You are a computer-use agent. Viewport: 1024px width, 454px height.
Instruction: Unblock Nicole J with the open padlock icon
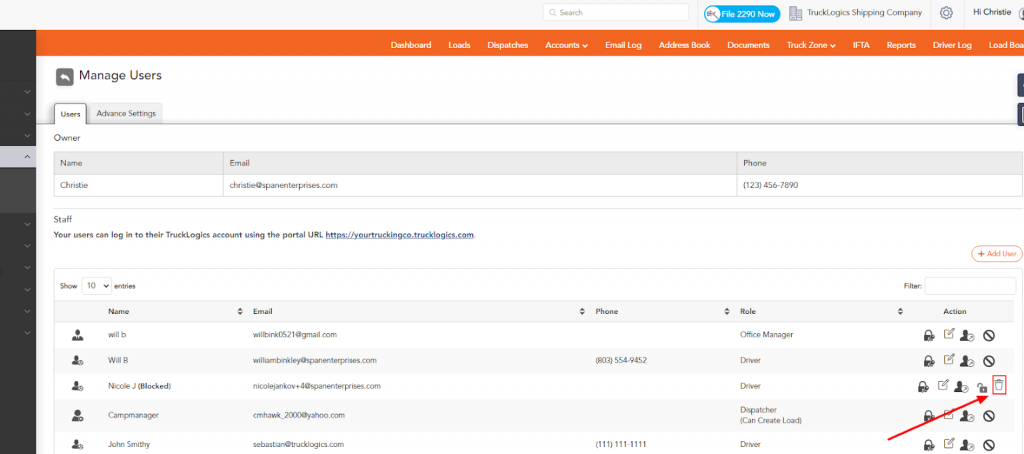coord(981,387)
